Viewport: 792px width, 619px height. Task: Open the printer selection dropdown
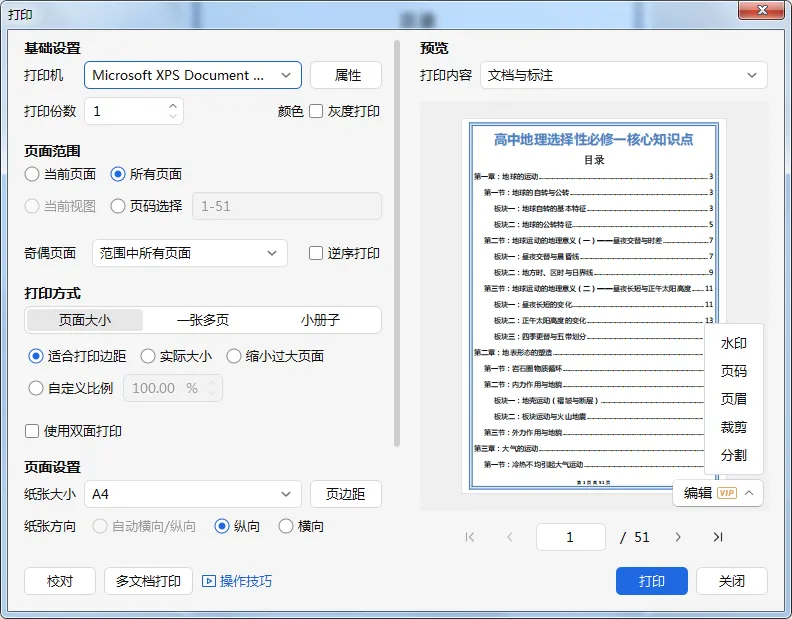(x=193, y=75)
